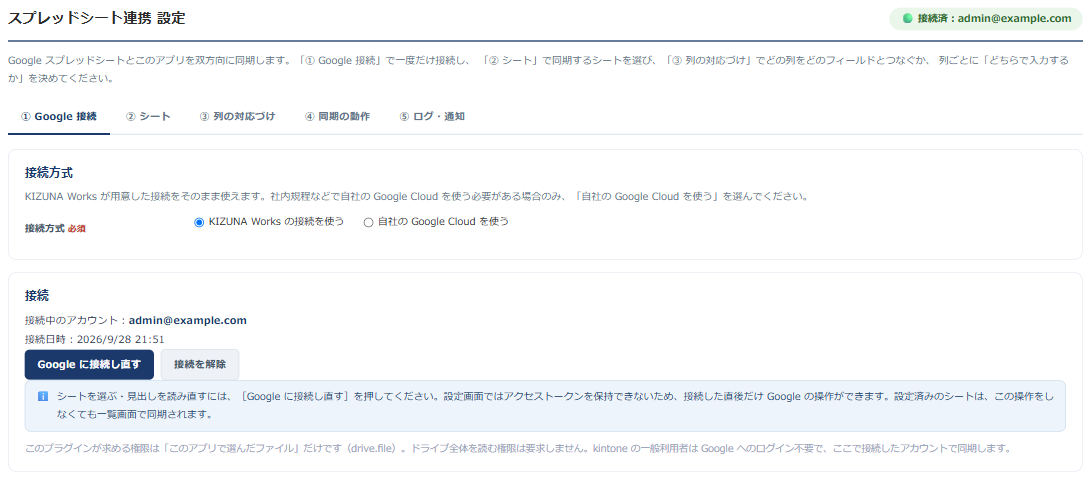Open the '③ 列の対応づけ' tab
Image resolution: width=1091 pixels, height=481 pixels.
[x=237, y=117]
